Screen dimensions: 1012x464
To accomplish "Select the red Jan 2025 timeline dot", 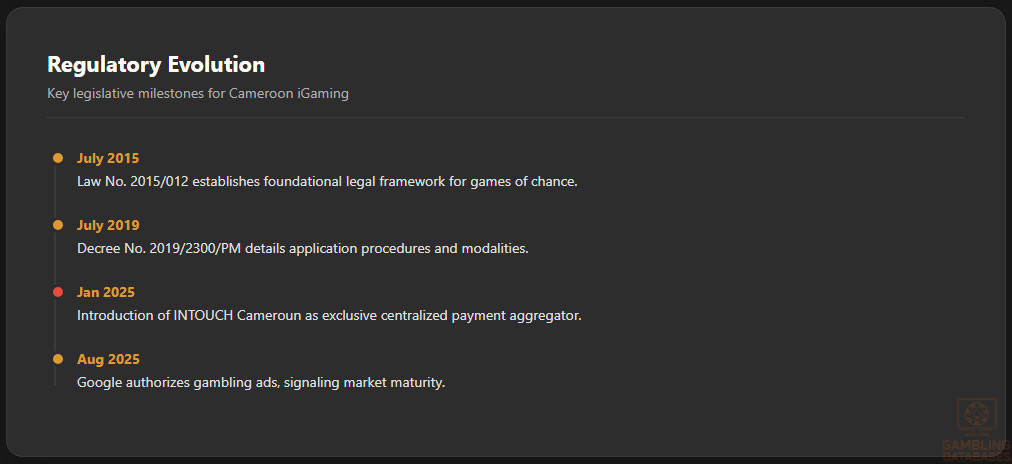I will click(58, 292).
